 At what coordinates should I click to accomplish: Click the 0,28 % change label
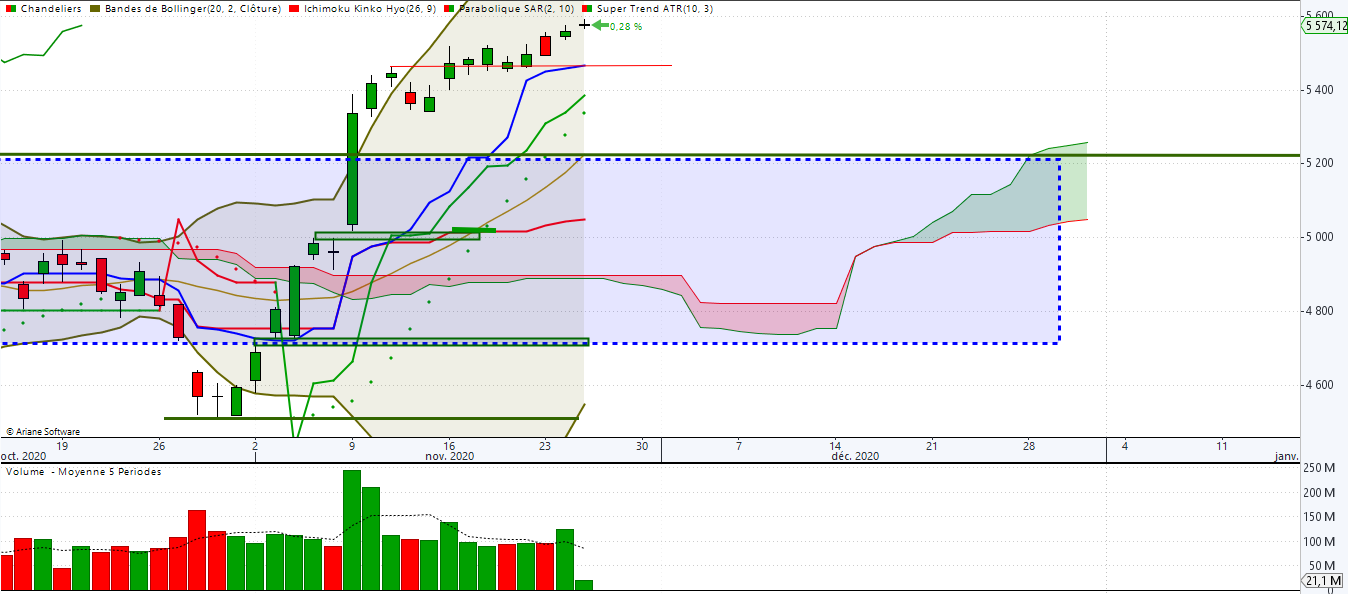point(626,26)
